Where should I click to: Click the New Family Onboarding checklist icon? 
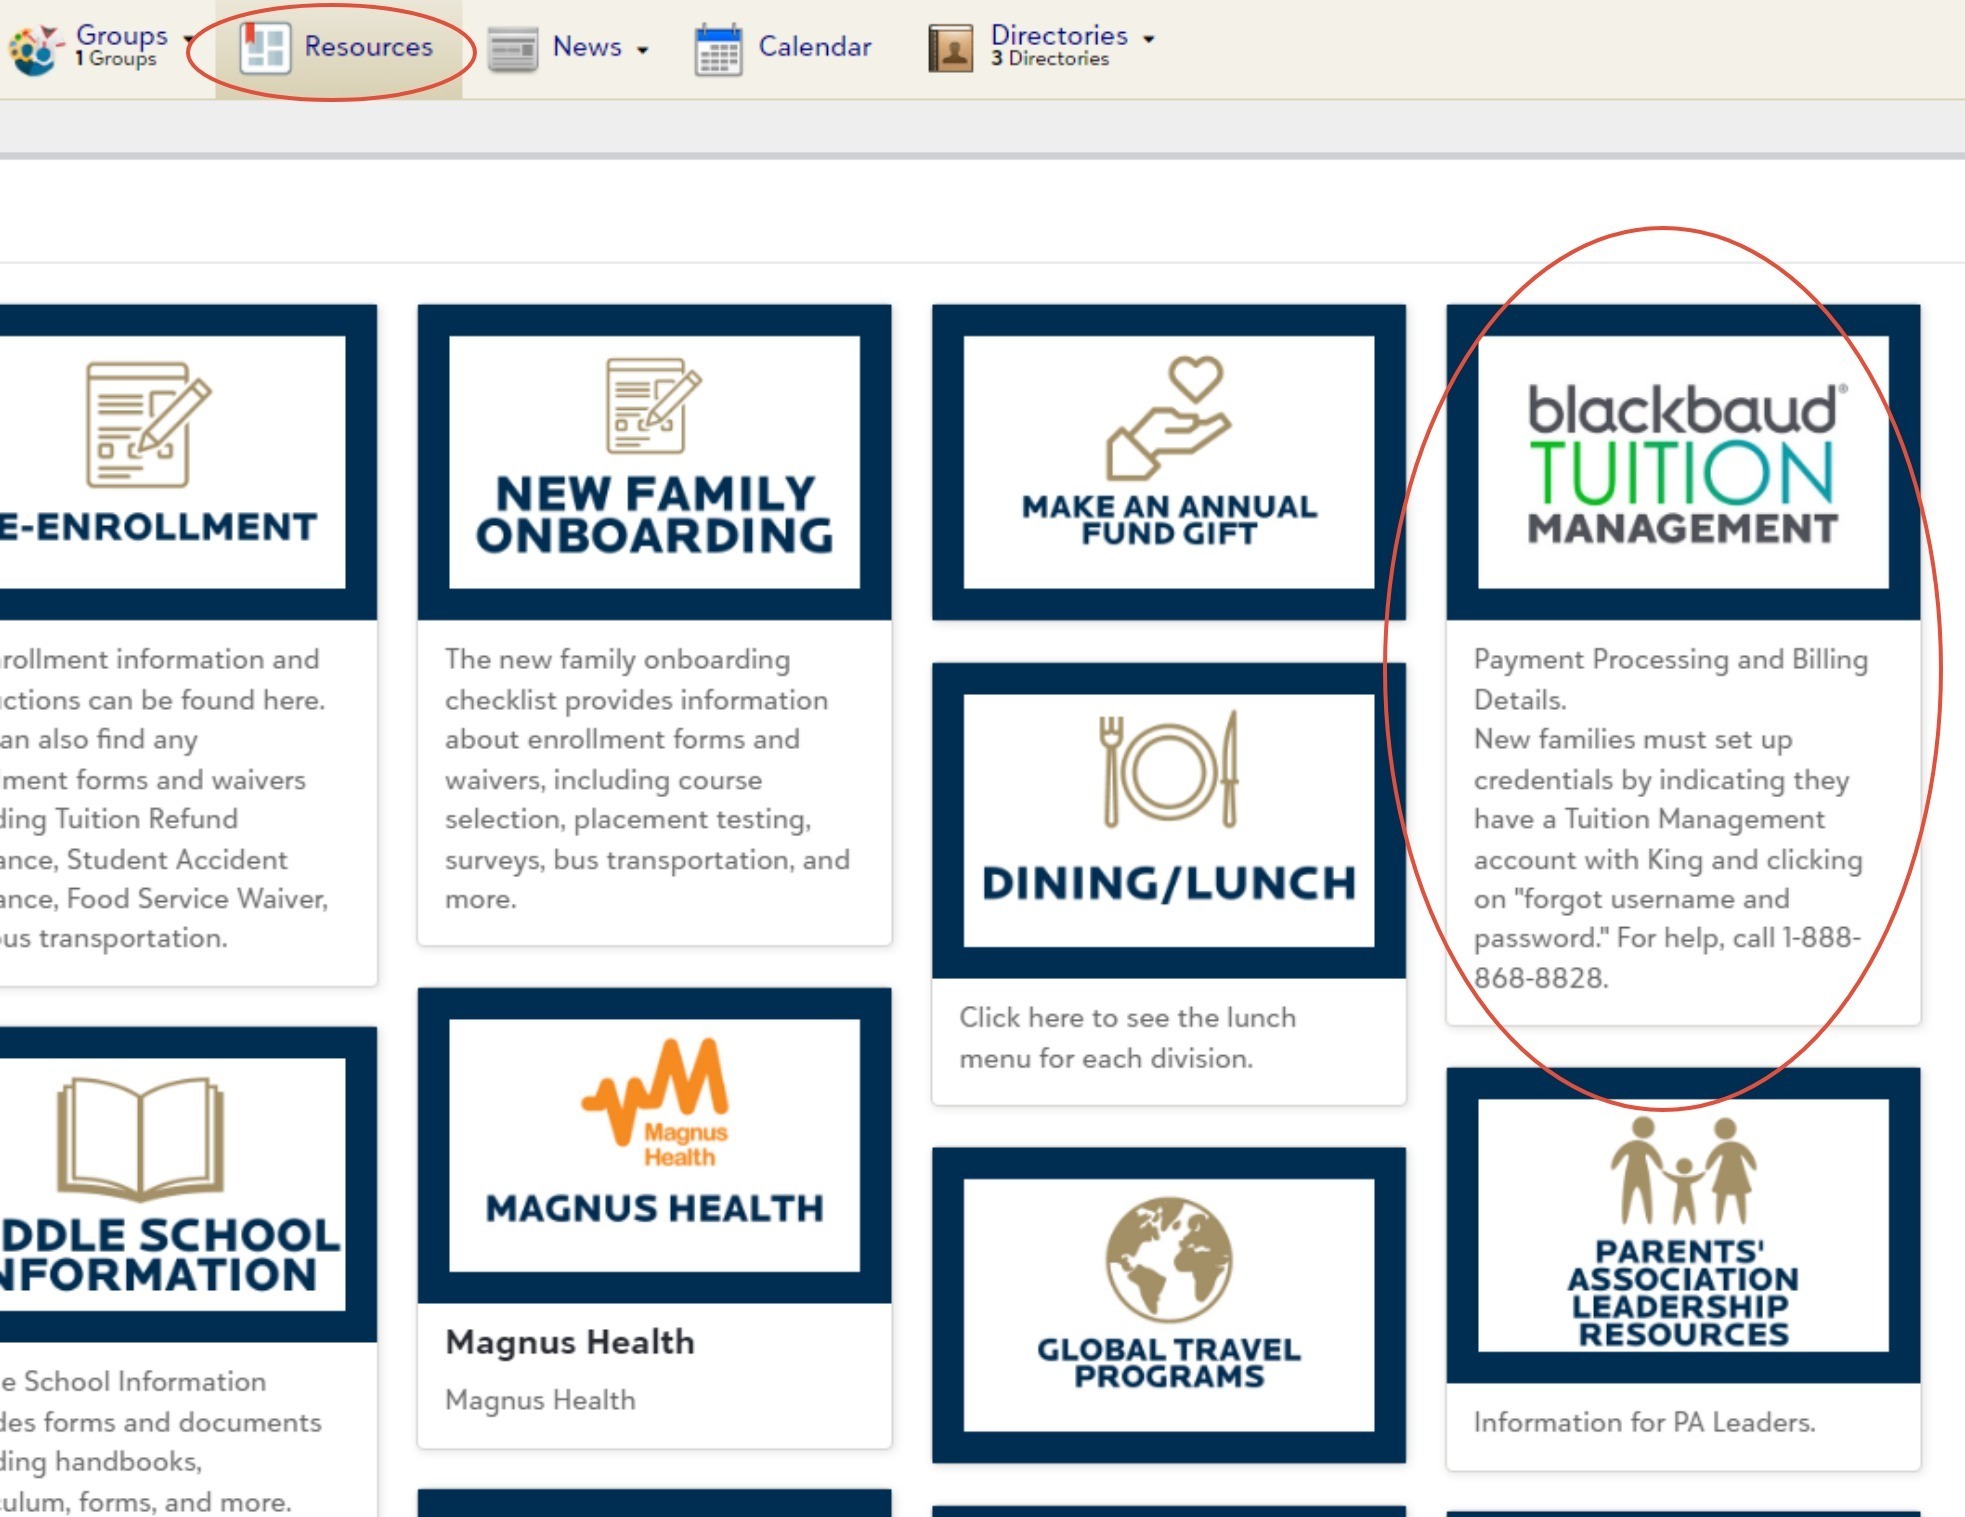654,405
